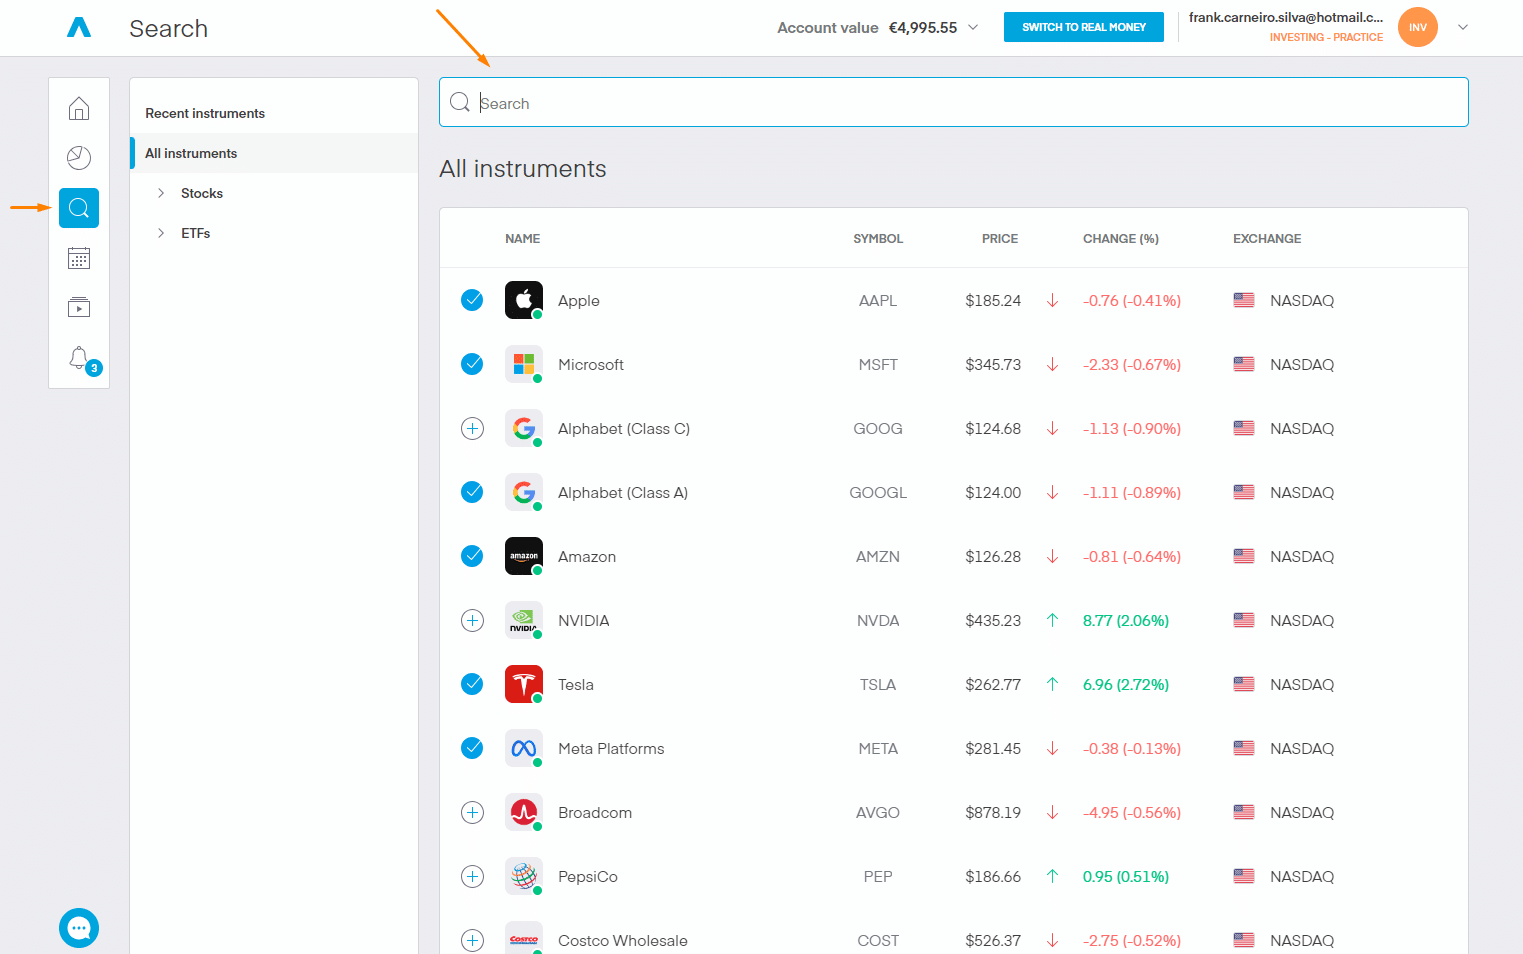The image size is (1523, 954).
Task: Click the Search input field
Action: coord(954,102)
